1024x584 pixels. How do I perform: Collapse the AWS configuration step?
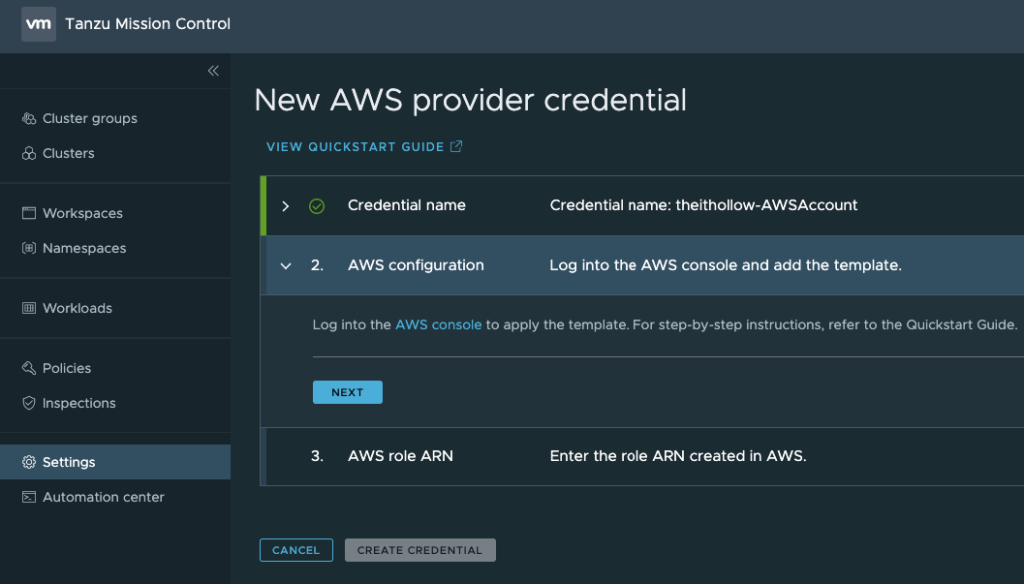(x=286, y=266)
